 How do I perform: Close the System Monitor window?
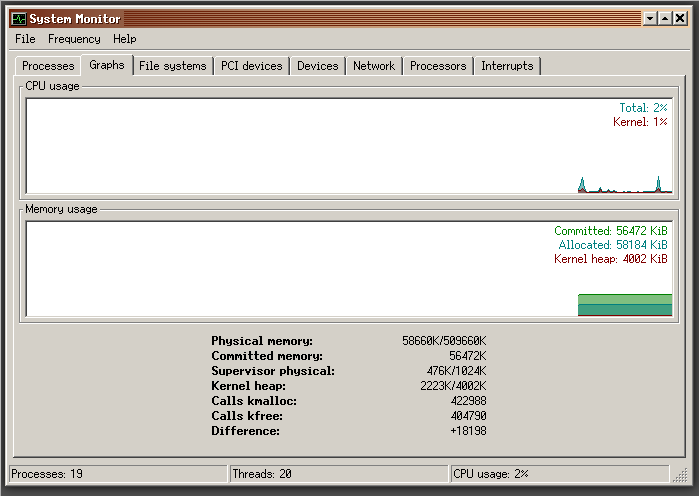(680, 19)
